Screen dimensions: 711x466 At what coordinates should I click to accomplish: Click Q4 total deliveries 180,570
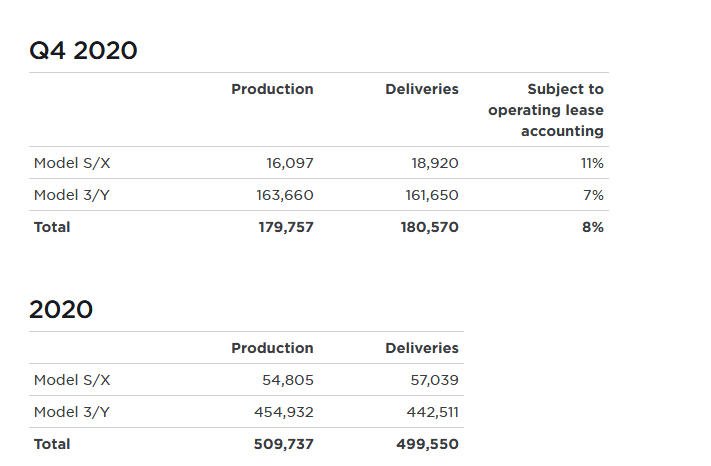point(430,227)
